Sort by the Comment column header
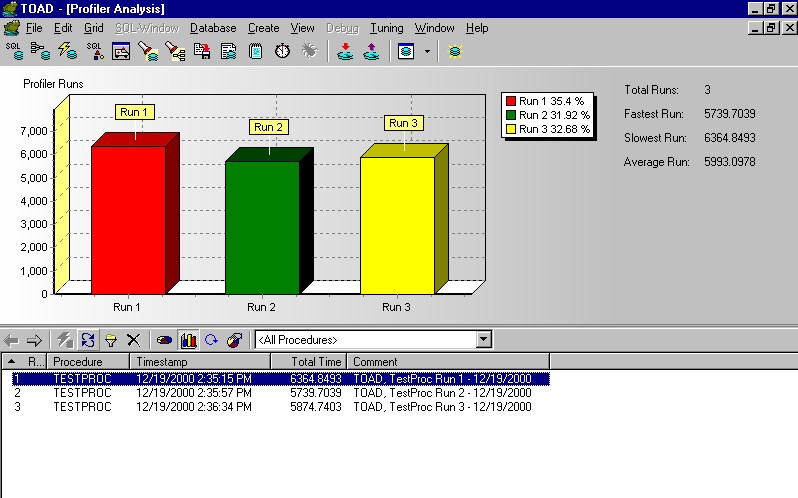 448,362
